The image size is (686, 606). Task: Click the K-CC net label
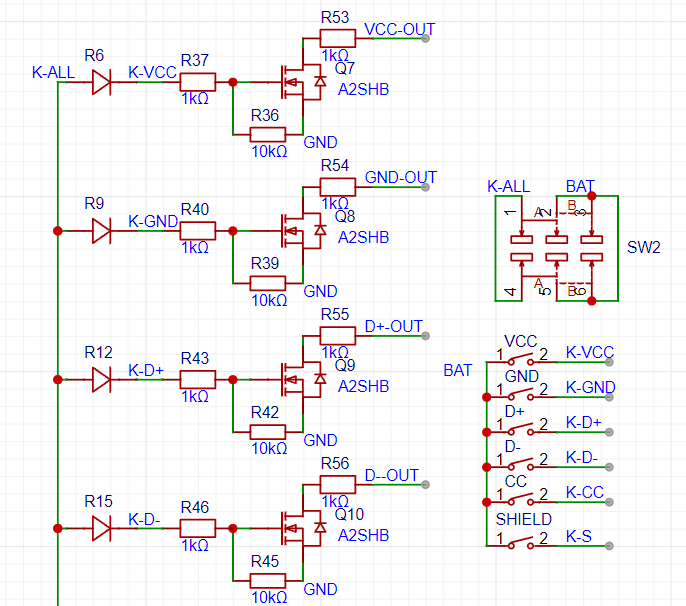(x=584, y=492)
